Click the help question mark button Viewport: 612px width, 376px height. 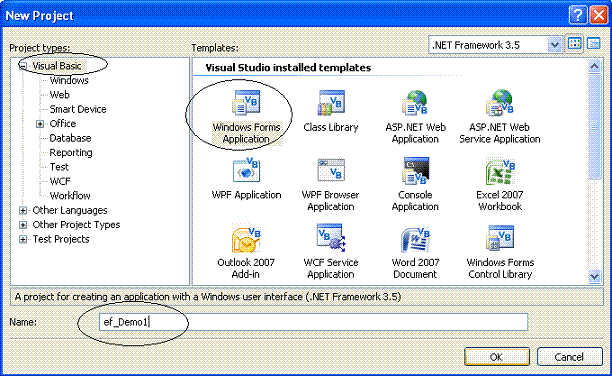coord(578,15)
